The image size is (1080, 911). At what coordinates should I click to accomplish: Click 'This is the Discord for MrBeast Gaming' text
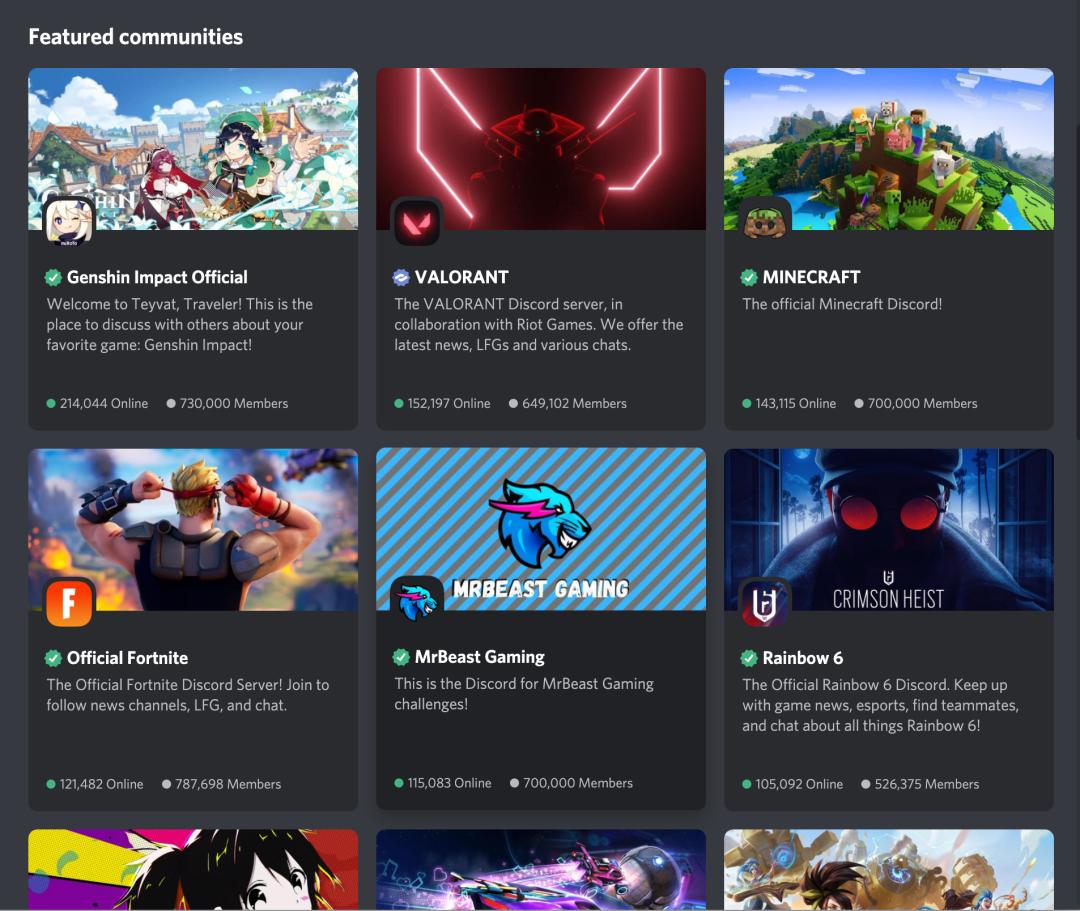(x=523, y=694)
